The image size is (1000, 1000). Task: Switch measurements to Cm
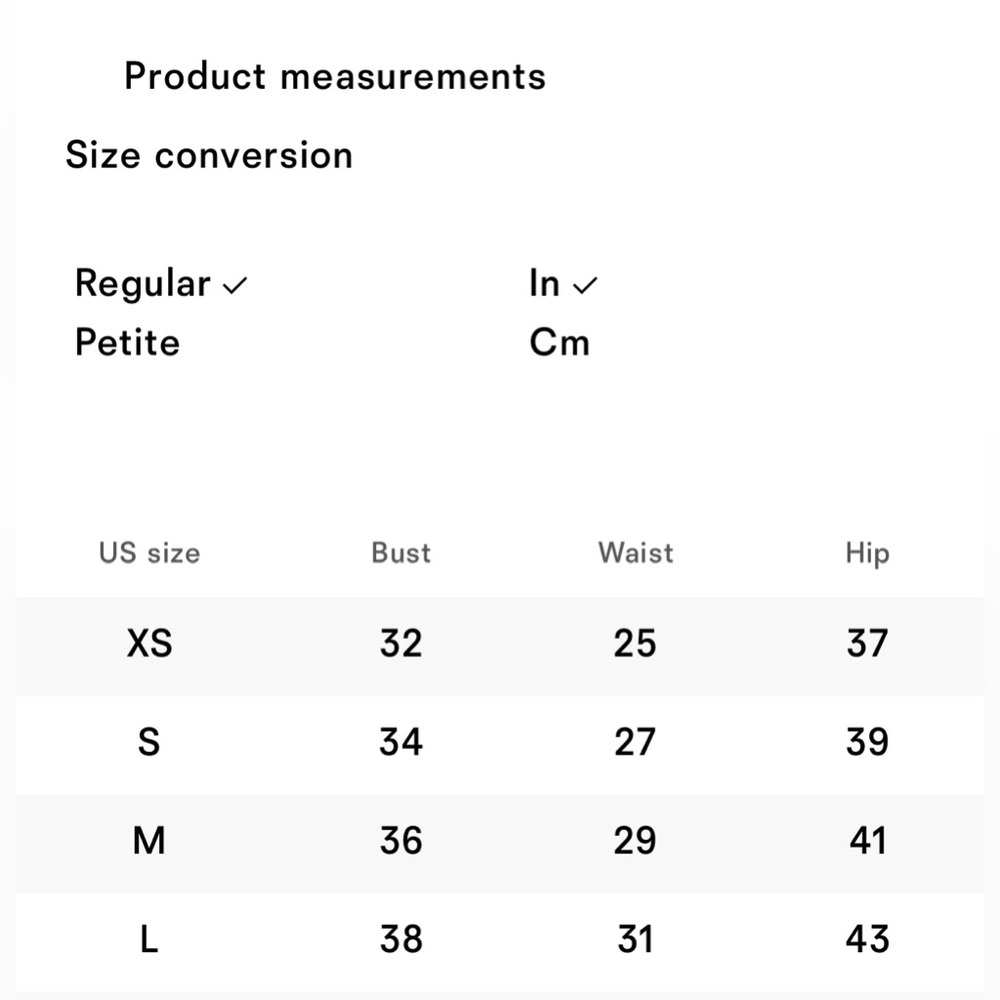click(x=559, y=342)
